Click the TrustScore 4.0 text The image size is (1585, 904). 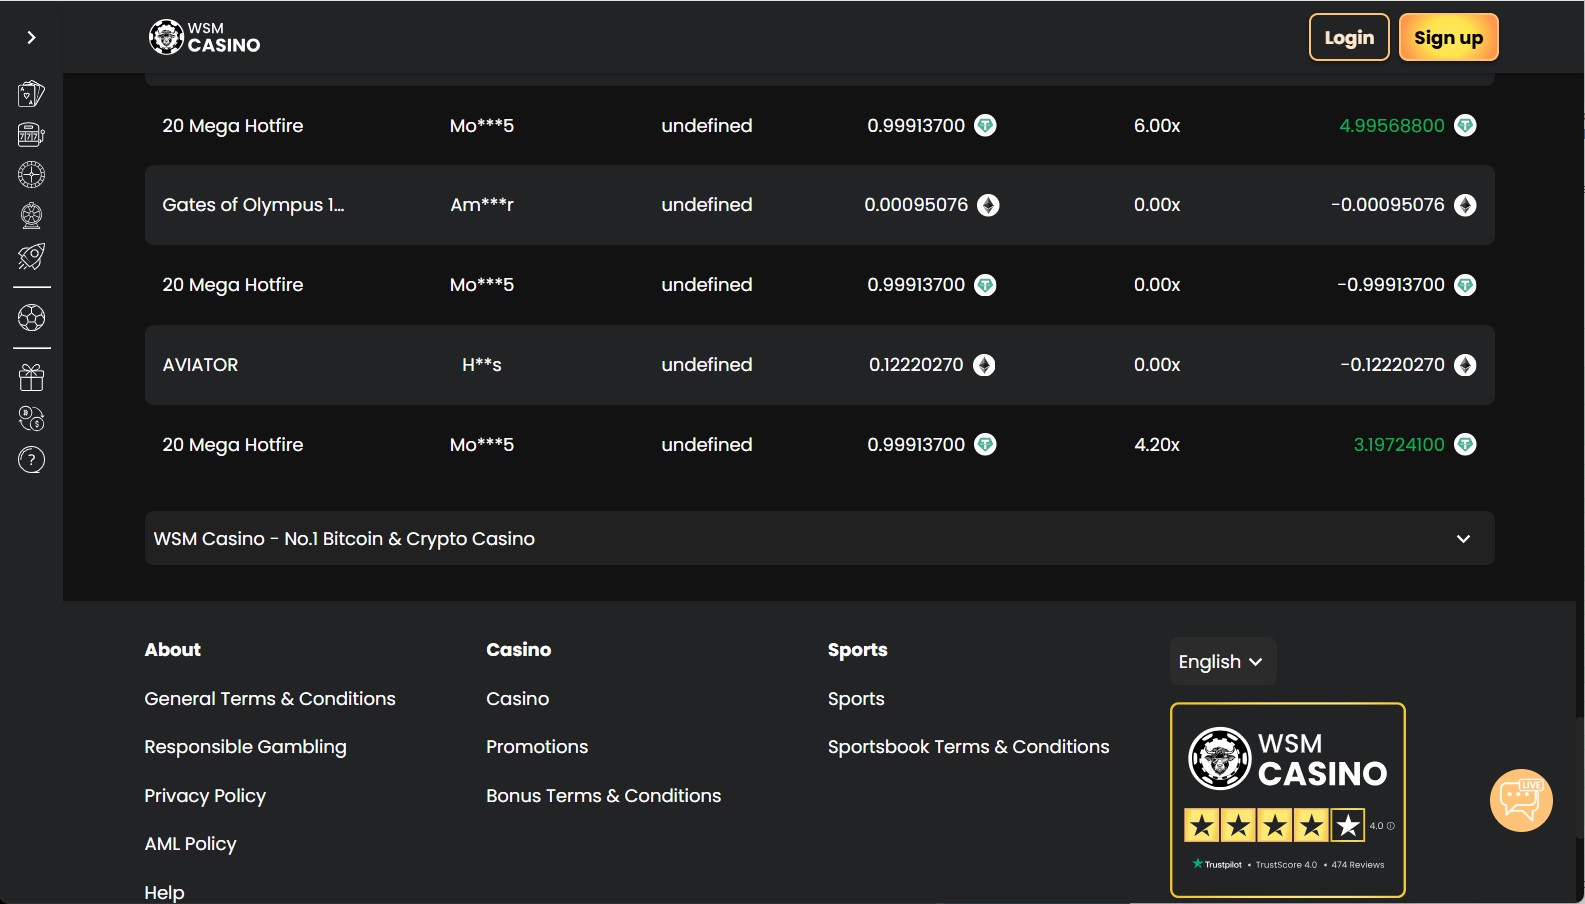tap(1286, 865)
